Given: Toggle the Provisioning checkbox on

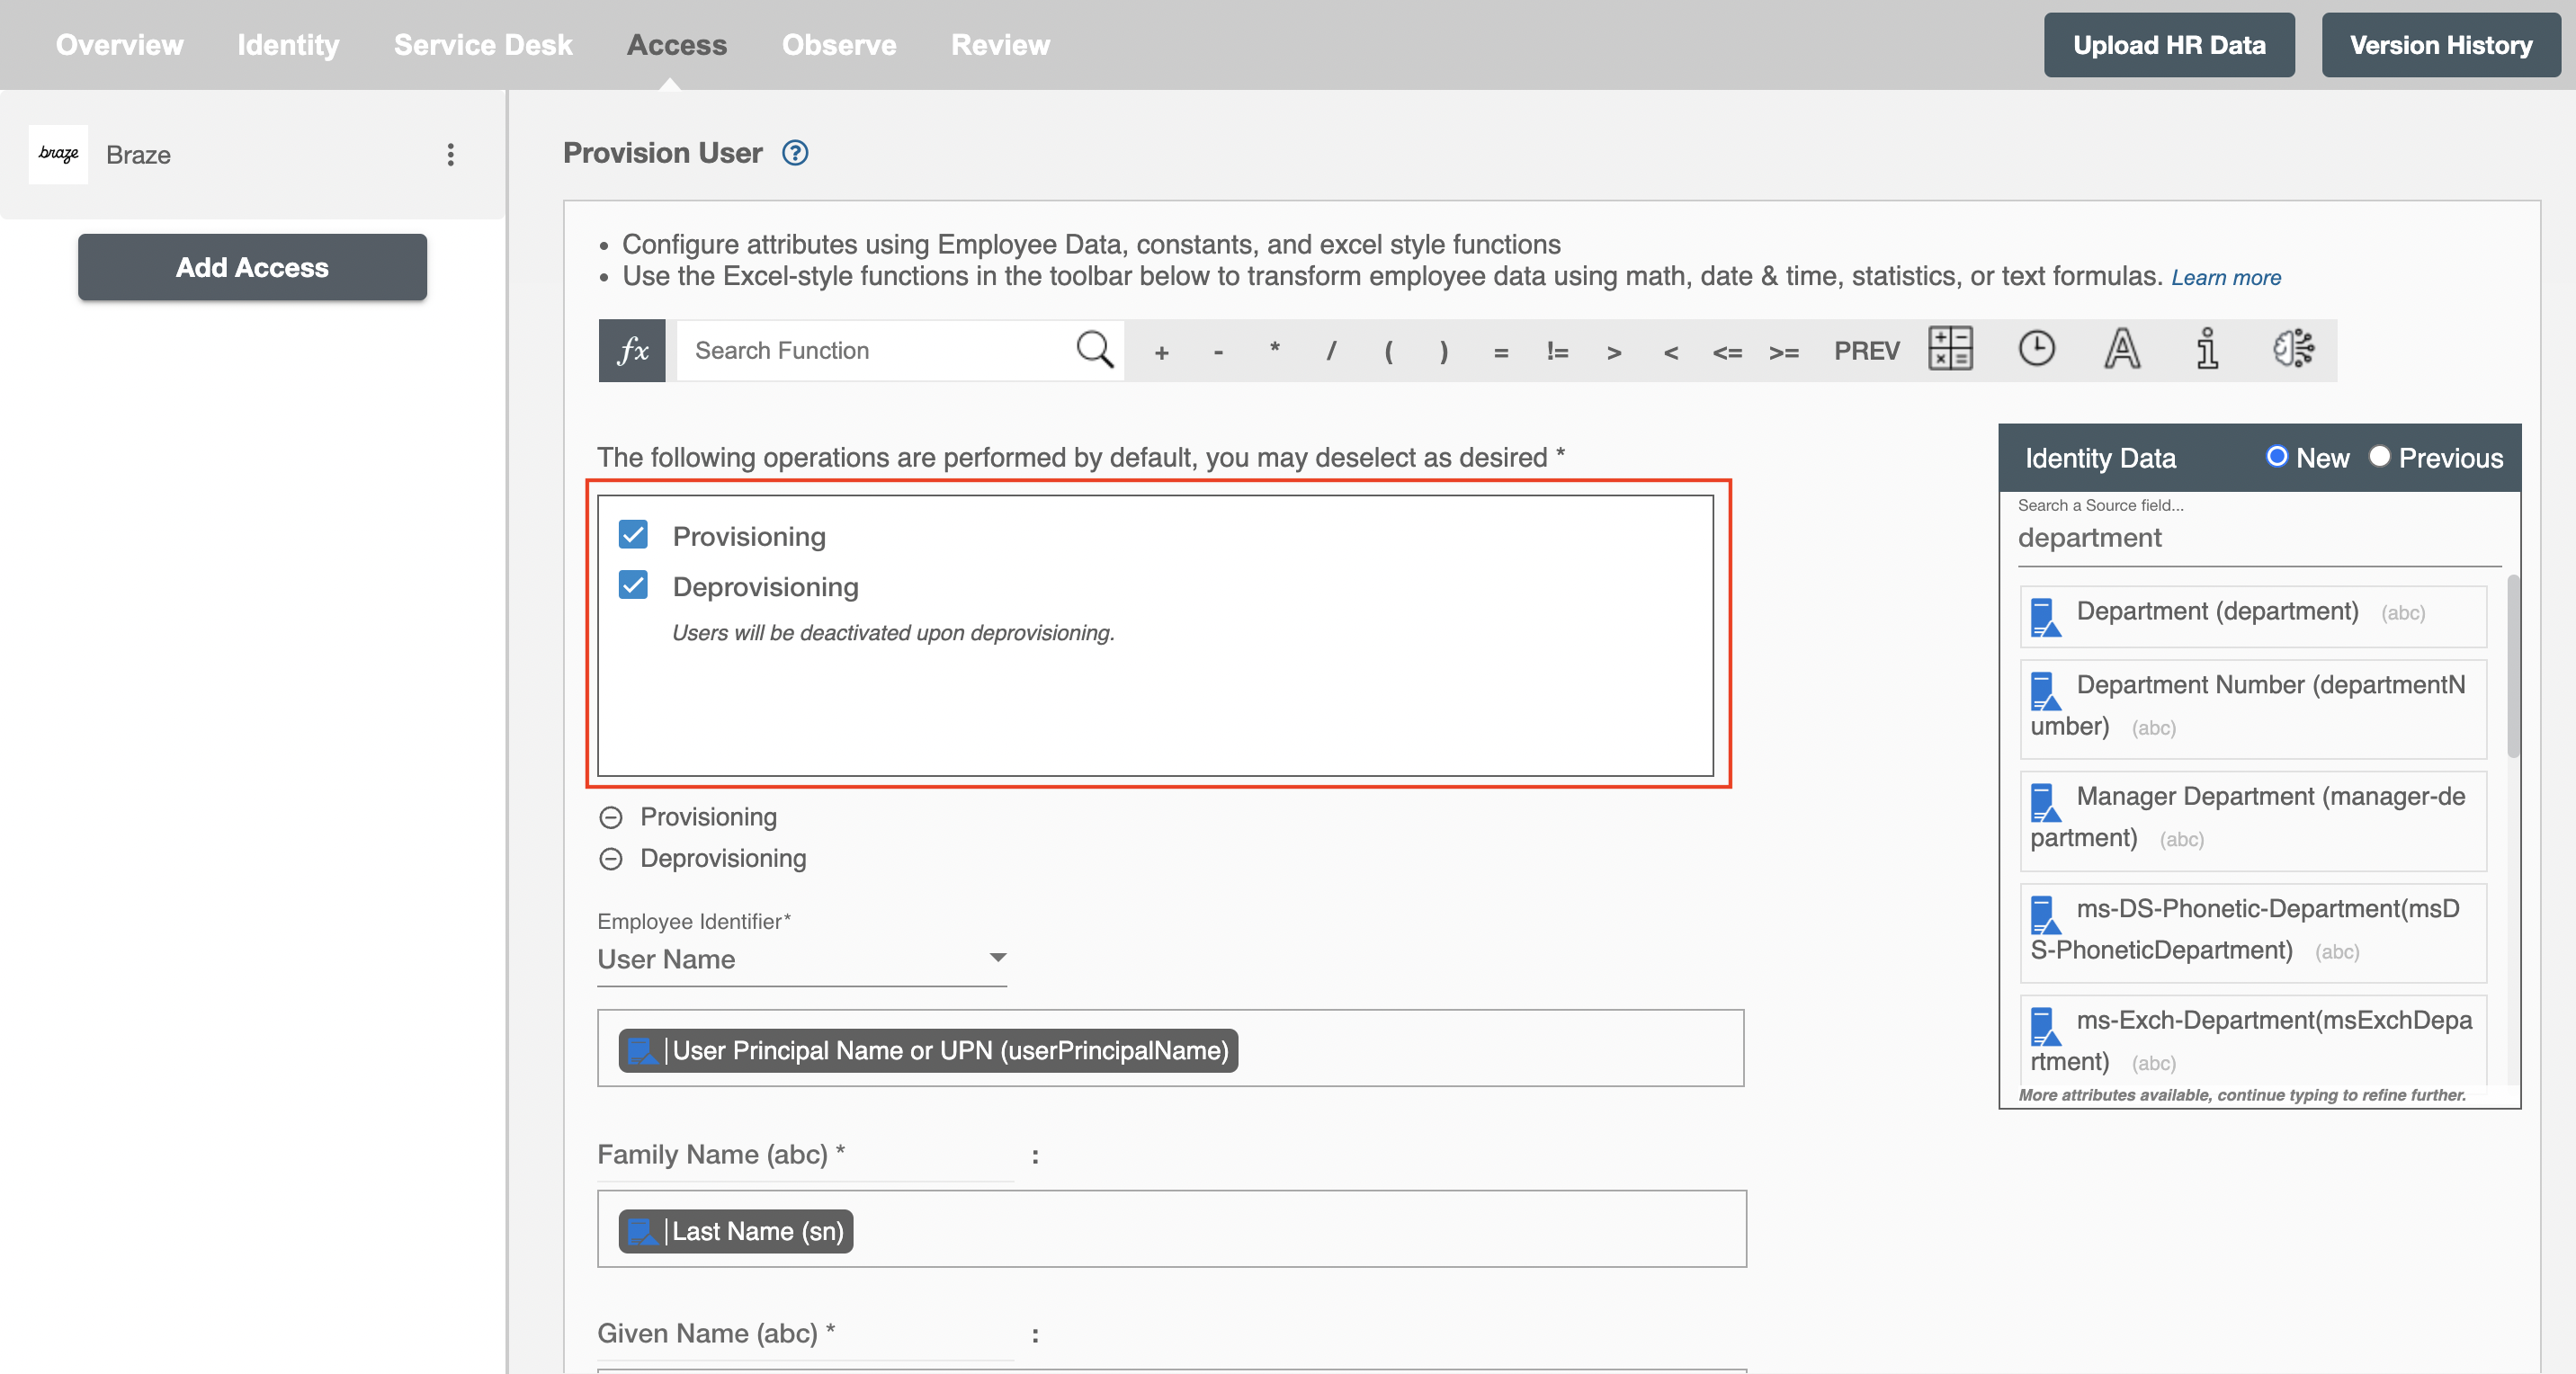Looking at the screenshot, I should tap(634, 533).
